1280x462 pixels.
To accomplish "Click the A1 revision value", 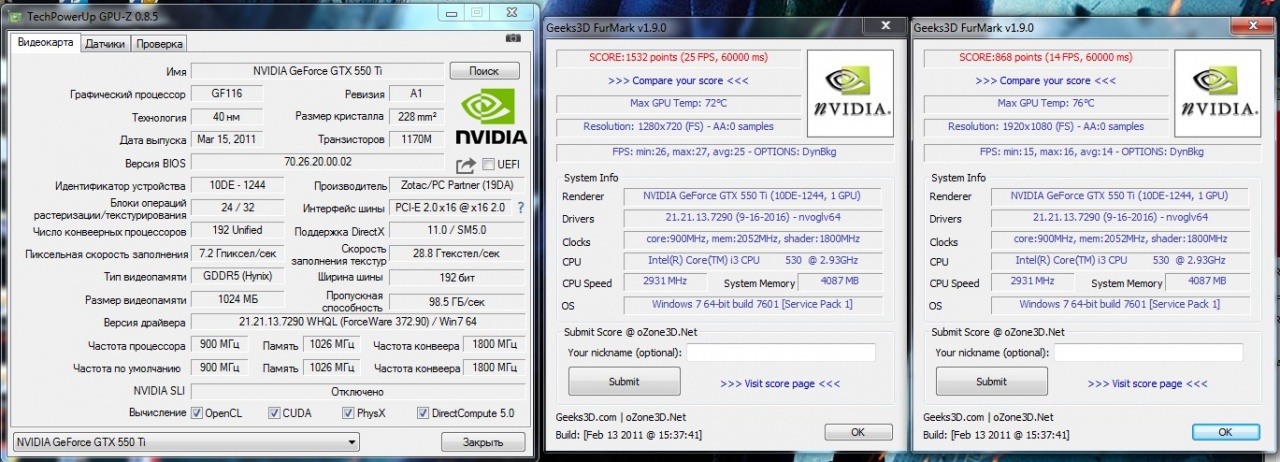I will pos(417,94).
